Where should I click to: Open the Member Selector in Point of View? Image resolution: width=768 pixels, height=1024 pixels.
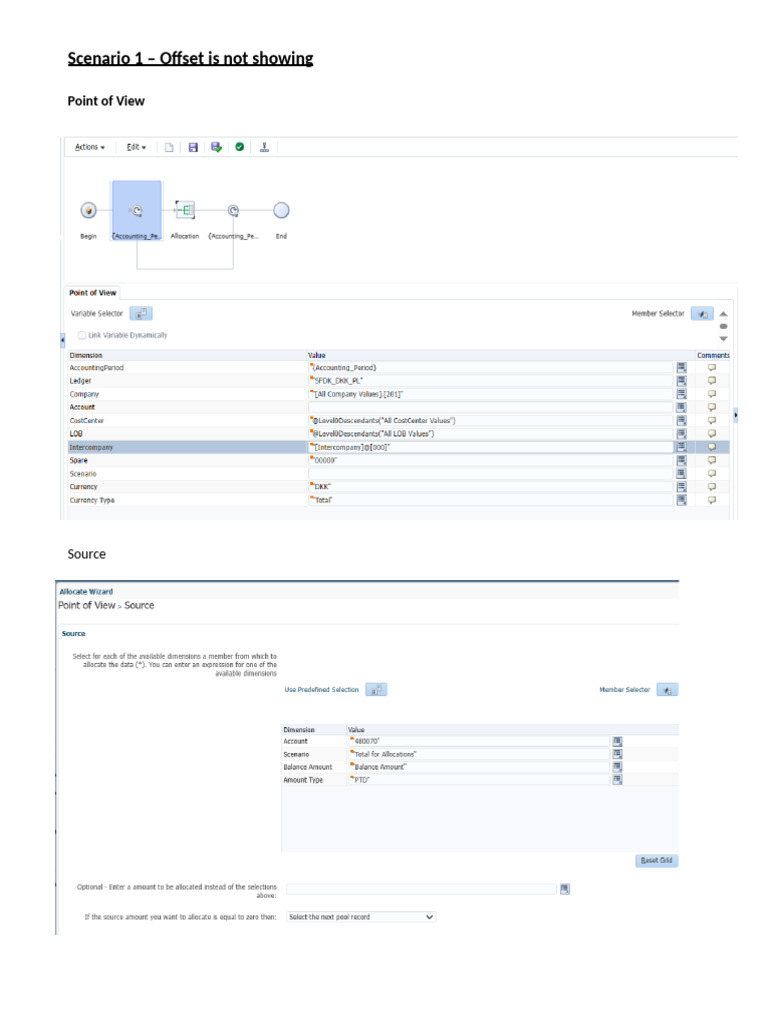tap(701, 314)
